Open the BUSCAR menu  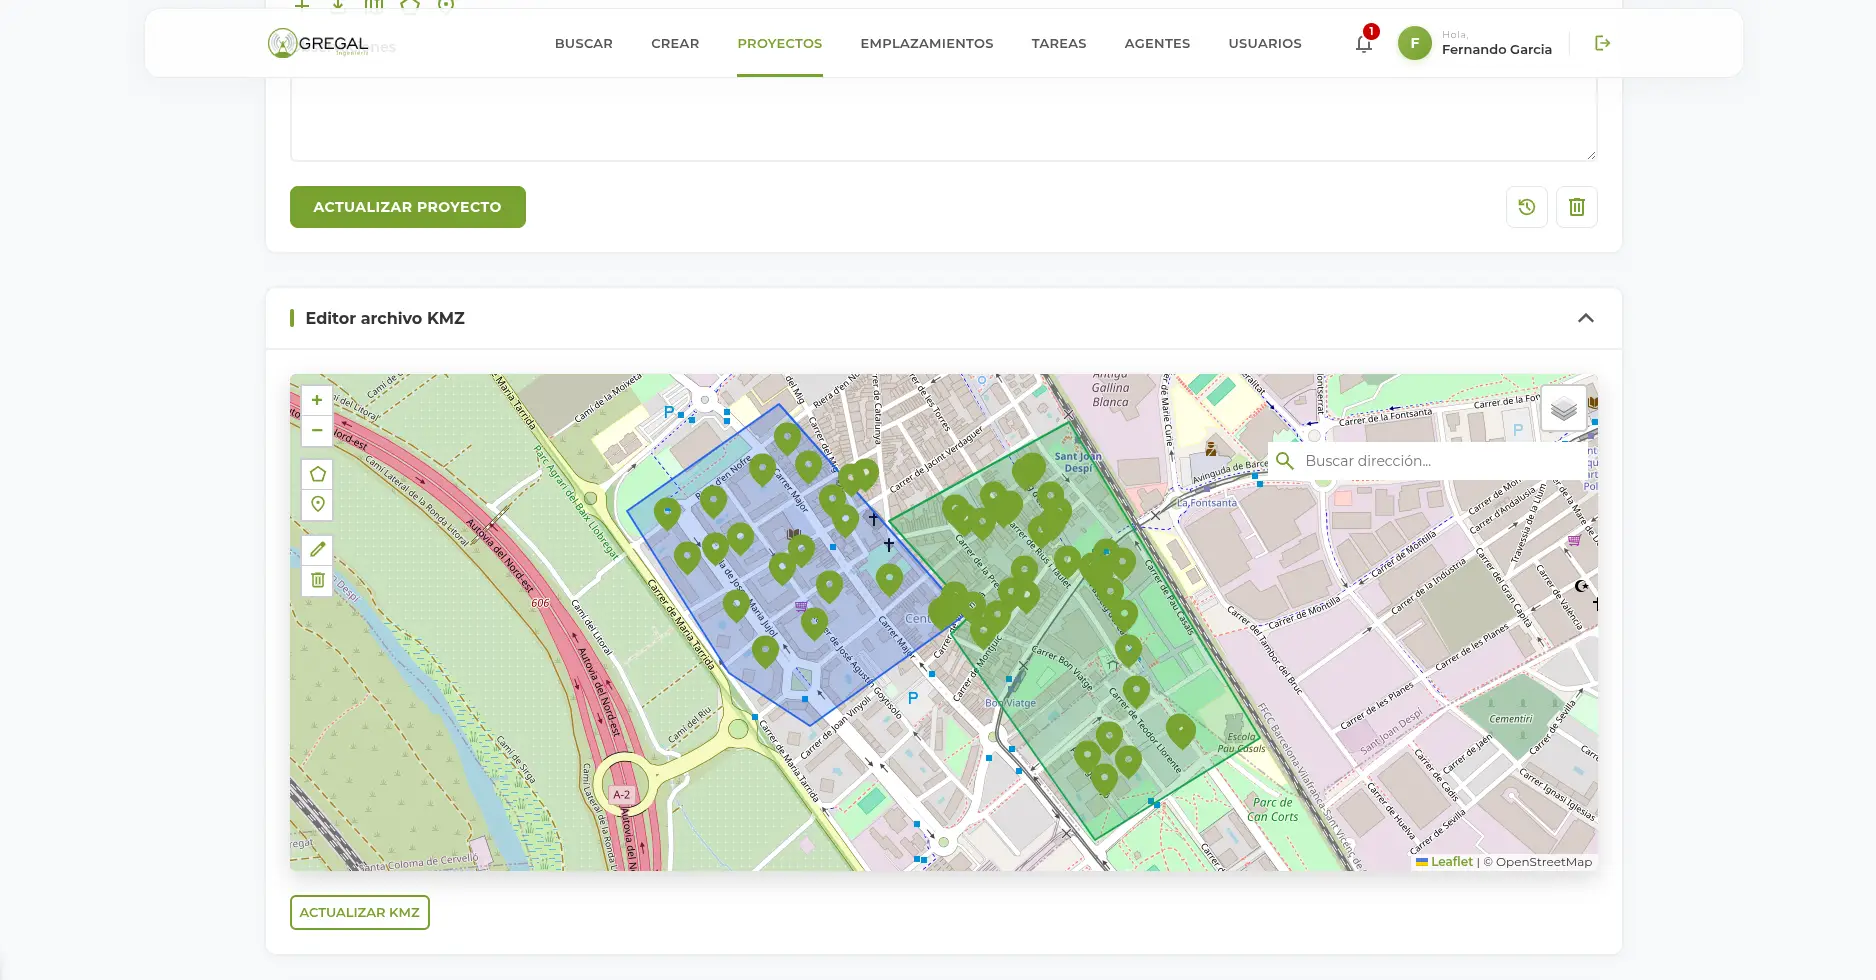click(x=584, y=43)
